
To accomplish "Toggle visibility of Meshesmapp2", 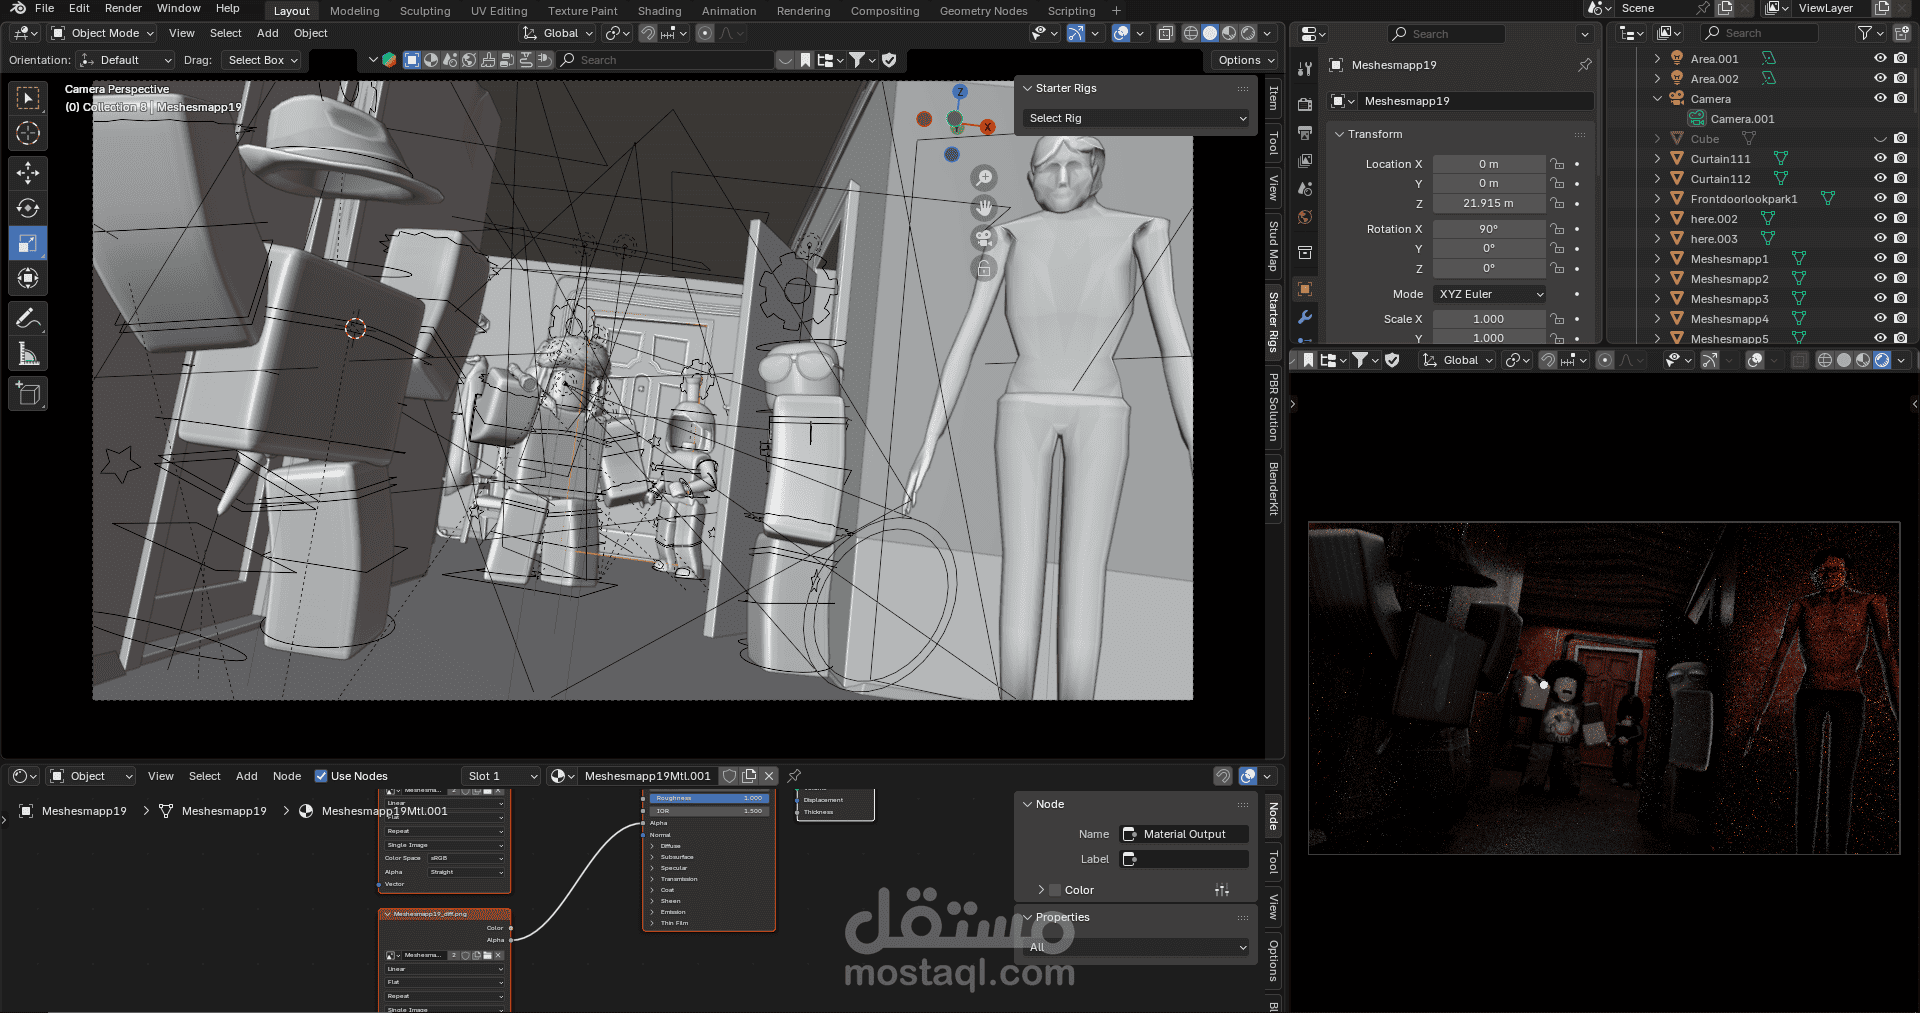I will [1880, 278].
